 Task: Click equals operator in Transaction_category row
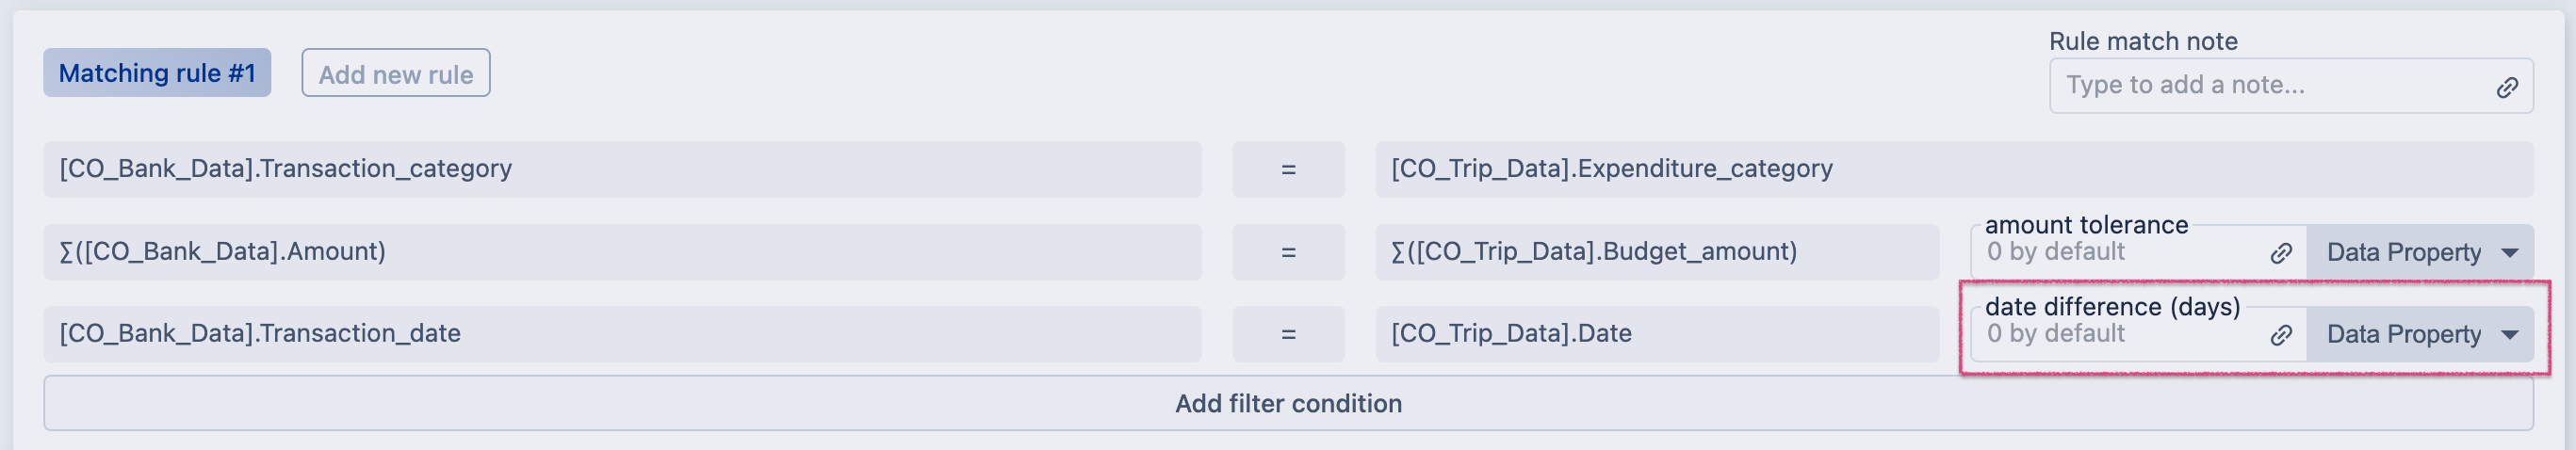point(1288,169)
